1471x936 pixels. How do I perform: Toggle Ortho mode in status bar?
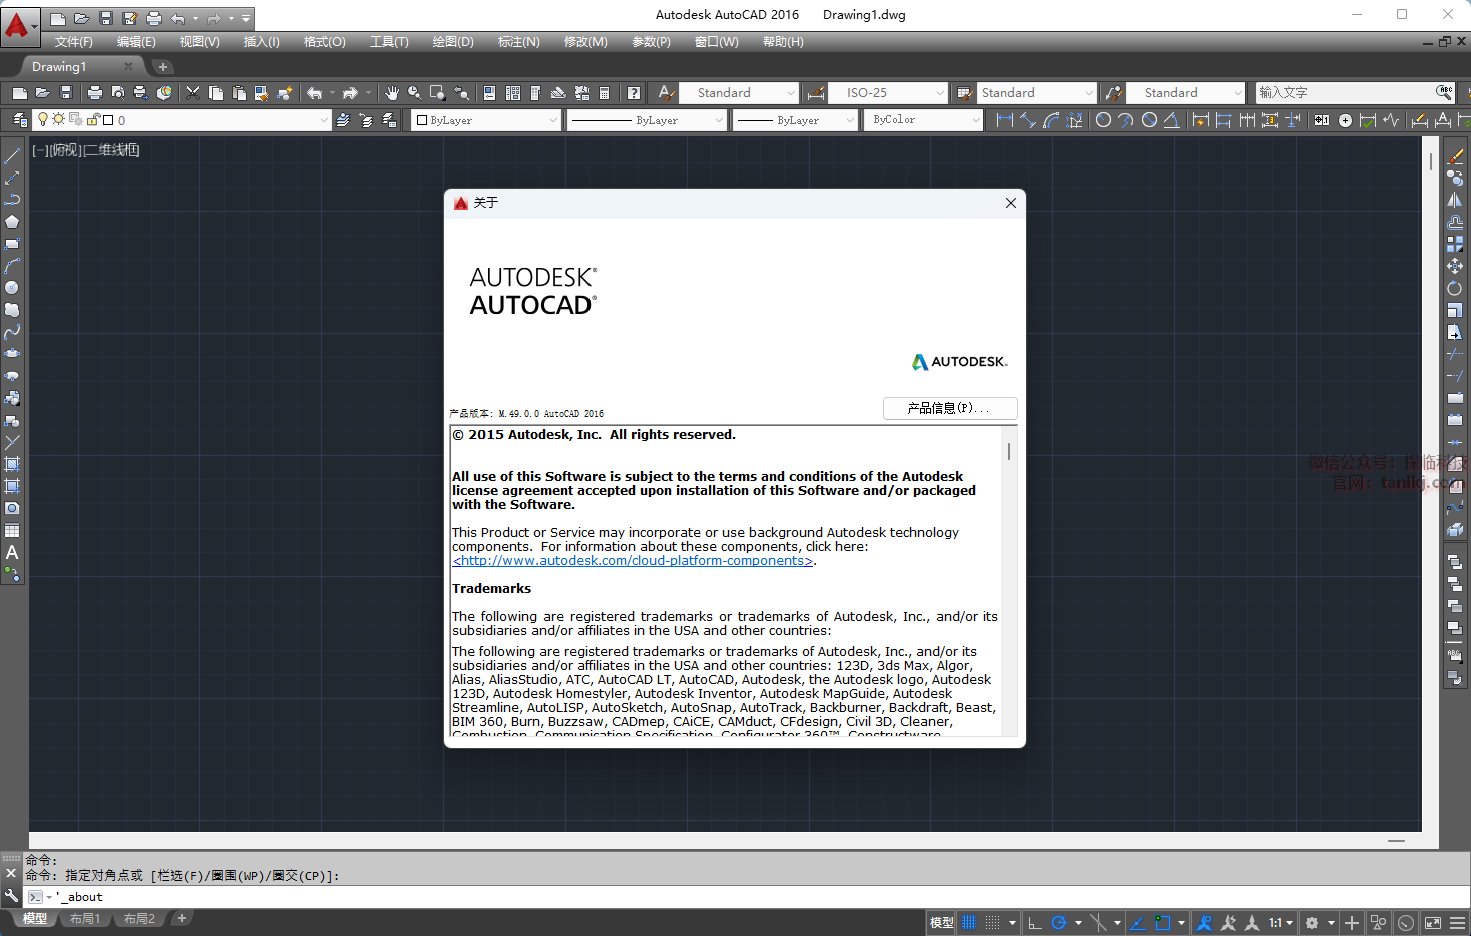(x=1035, y=922)
